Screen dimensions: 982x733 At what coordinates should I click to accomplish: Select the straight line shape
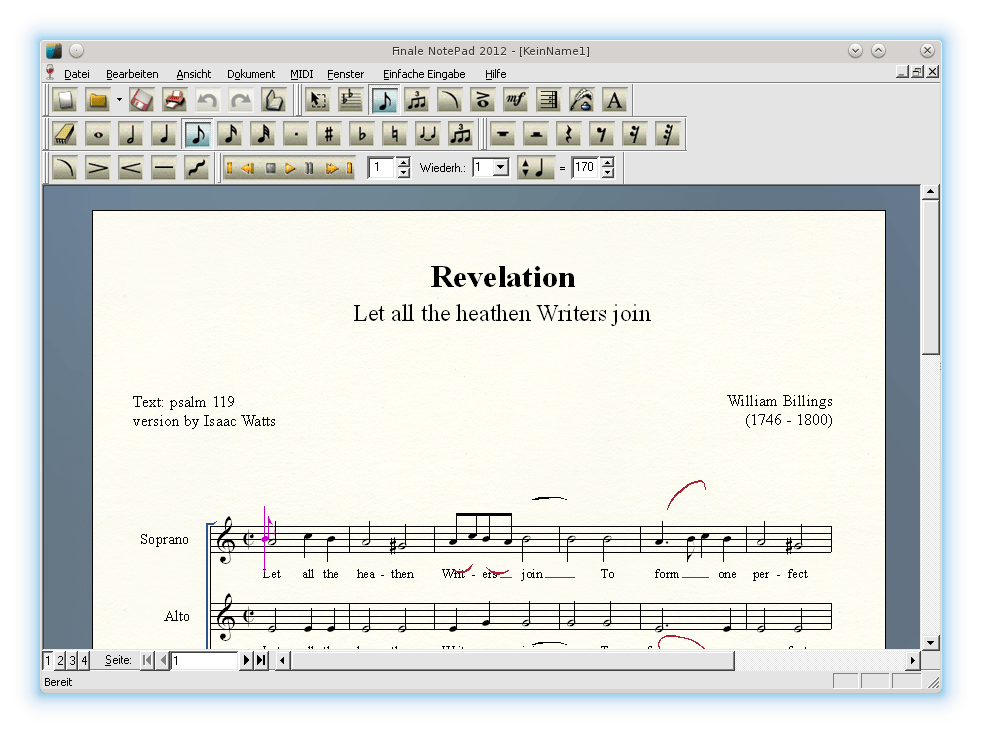pyautogui.click(x=163, y=168)
